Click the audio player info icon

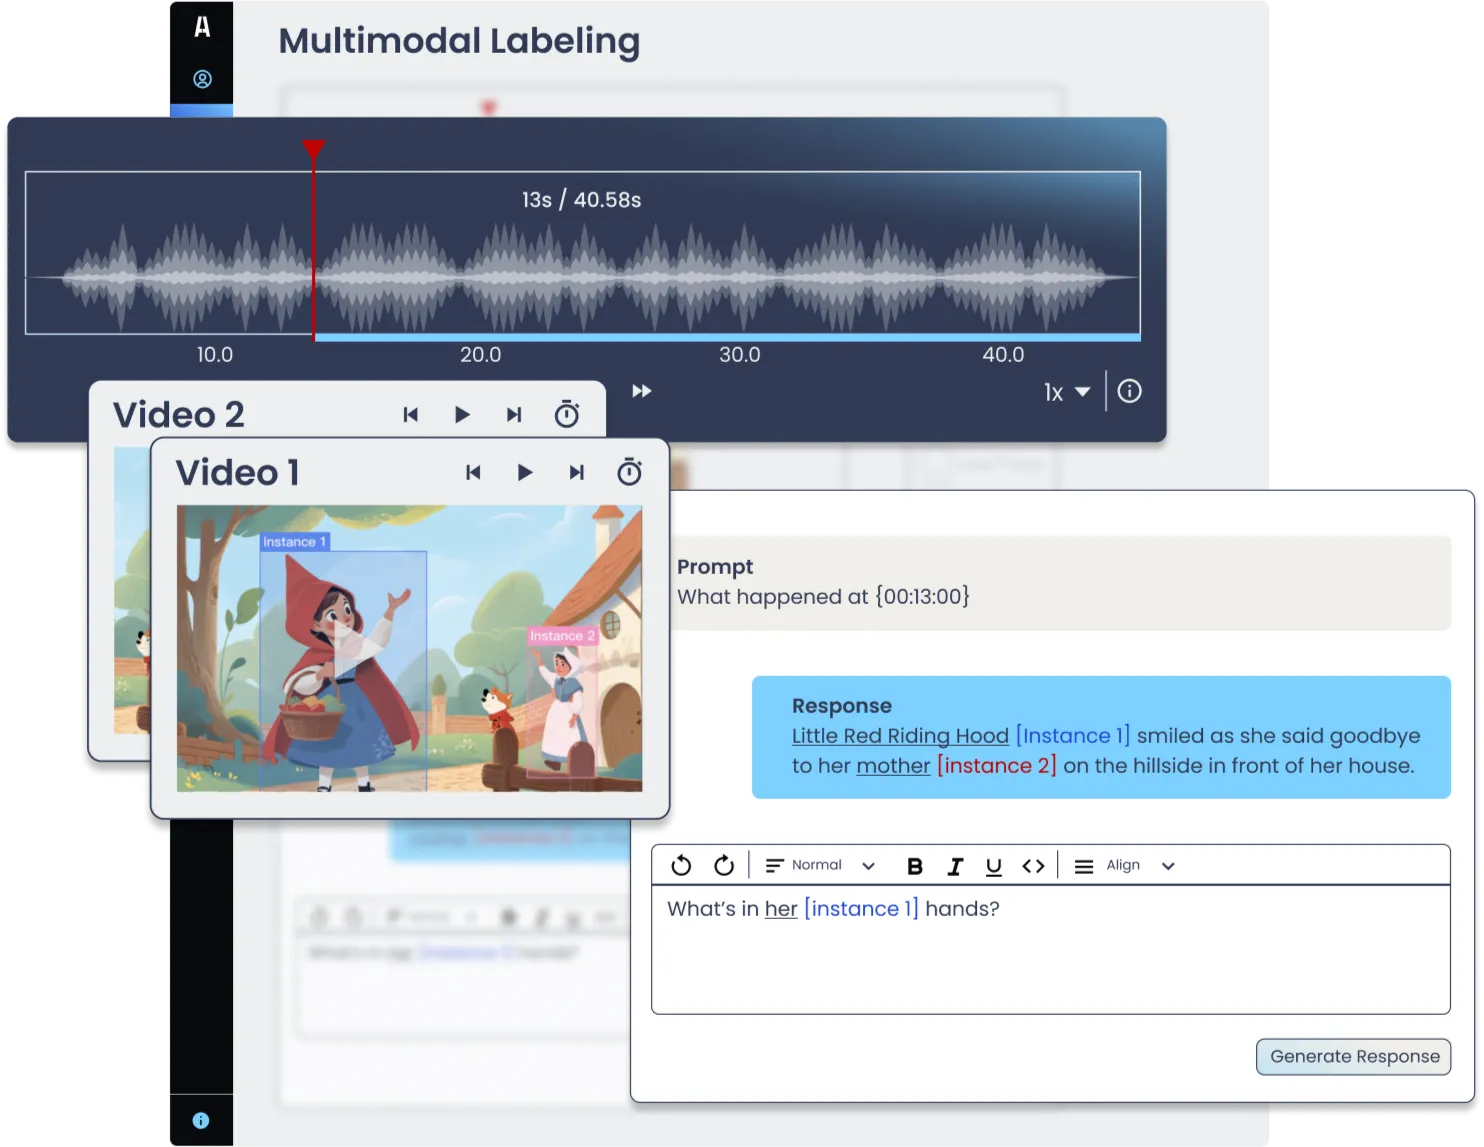pyautogui.click(x=1129, y=391)
